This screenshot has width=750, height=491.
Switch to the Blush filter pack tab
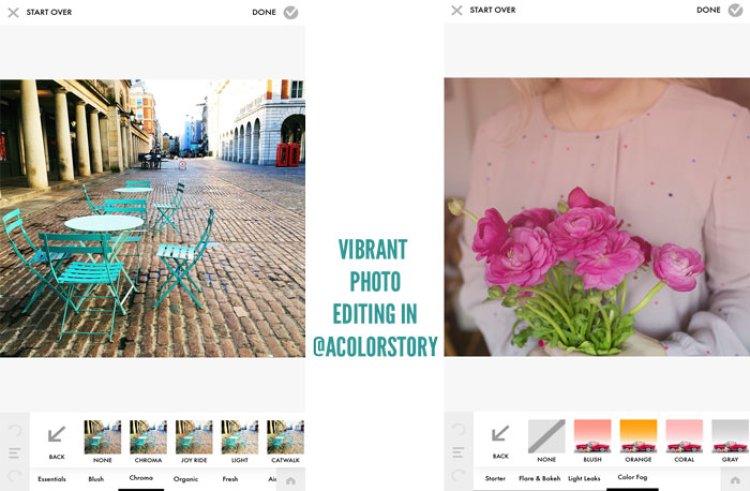pos(96,479)
